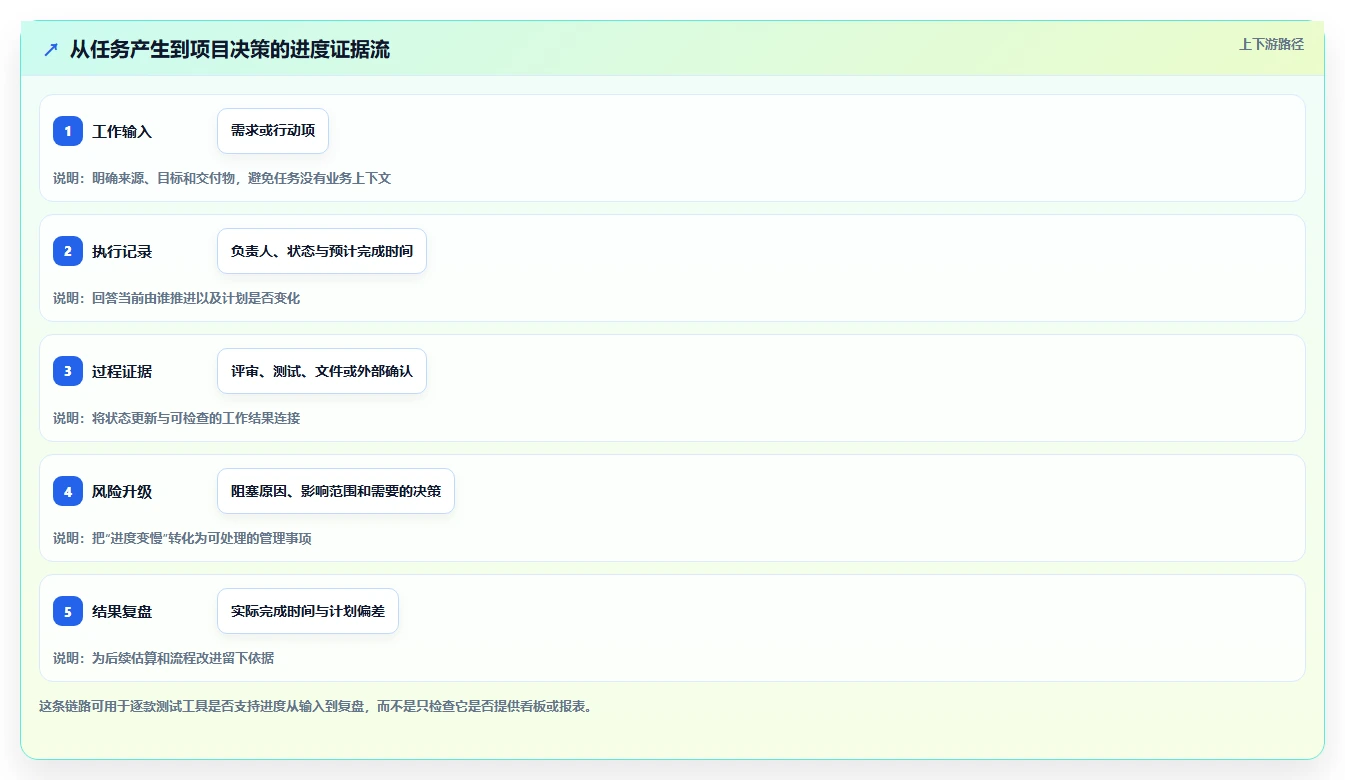Image resolution: width=1345 pixels, height=780 pixels.
Task: Click the note 回答当前由谁推进以及计划是否变化
Action: 177,298
